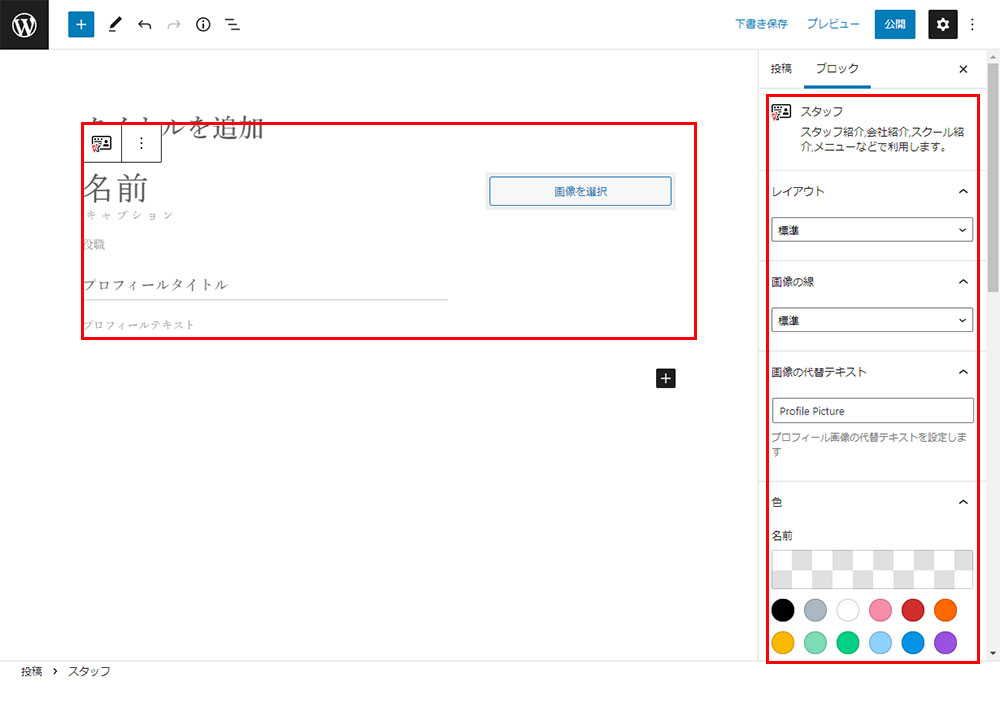The image size is (1000, 707).
Task: Open the info details icon
Action: point(203,24)
